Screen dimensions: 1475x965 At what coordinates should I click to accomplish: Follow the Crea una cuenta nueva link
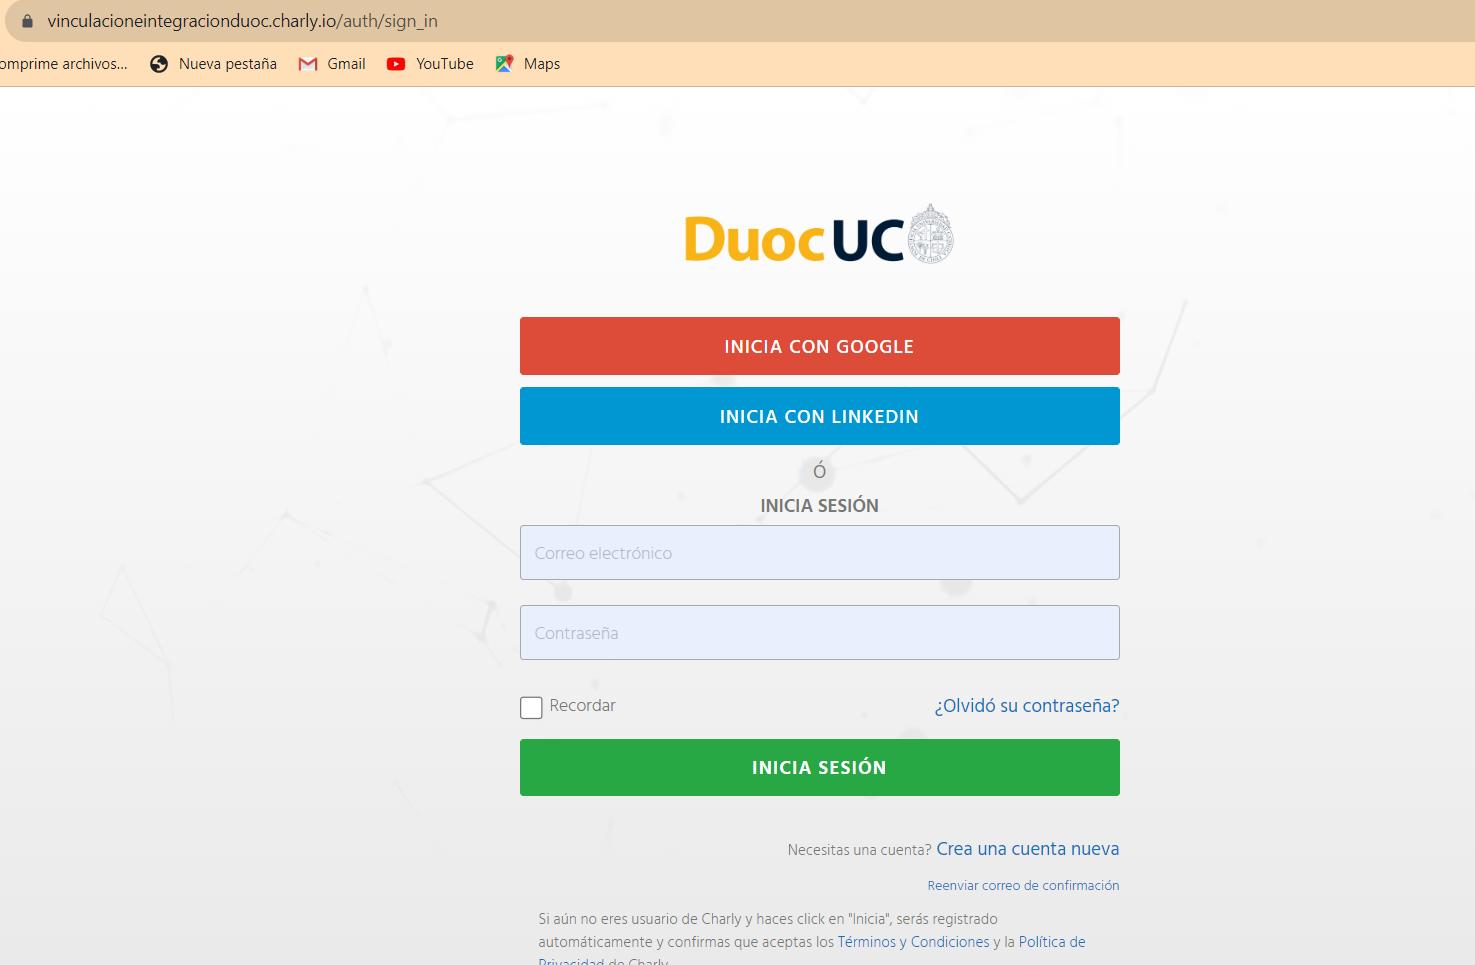pyautogui.click(x=1028, y=849)
